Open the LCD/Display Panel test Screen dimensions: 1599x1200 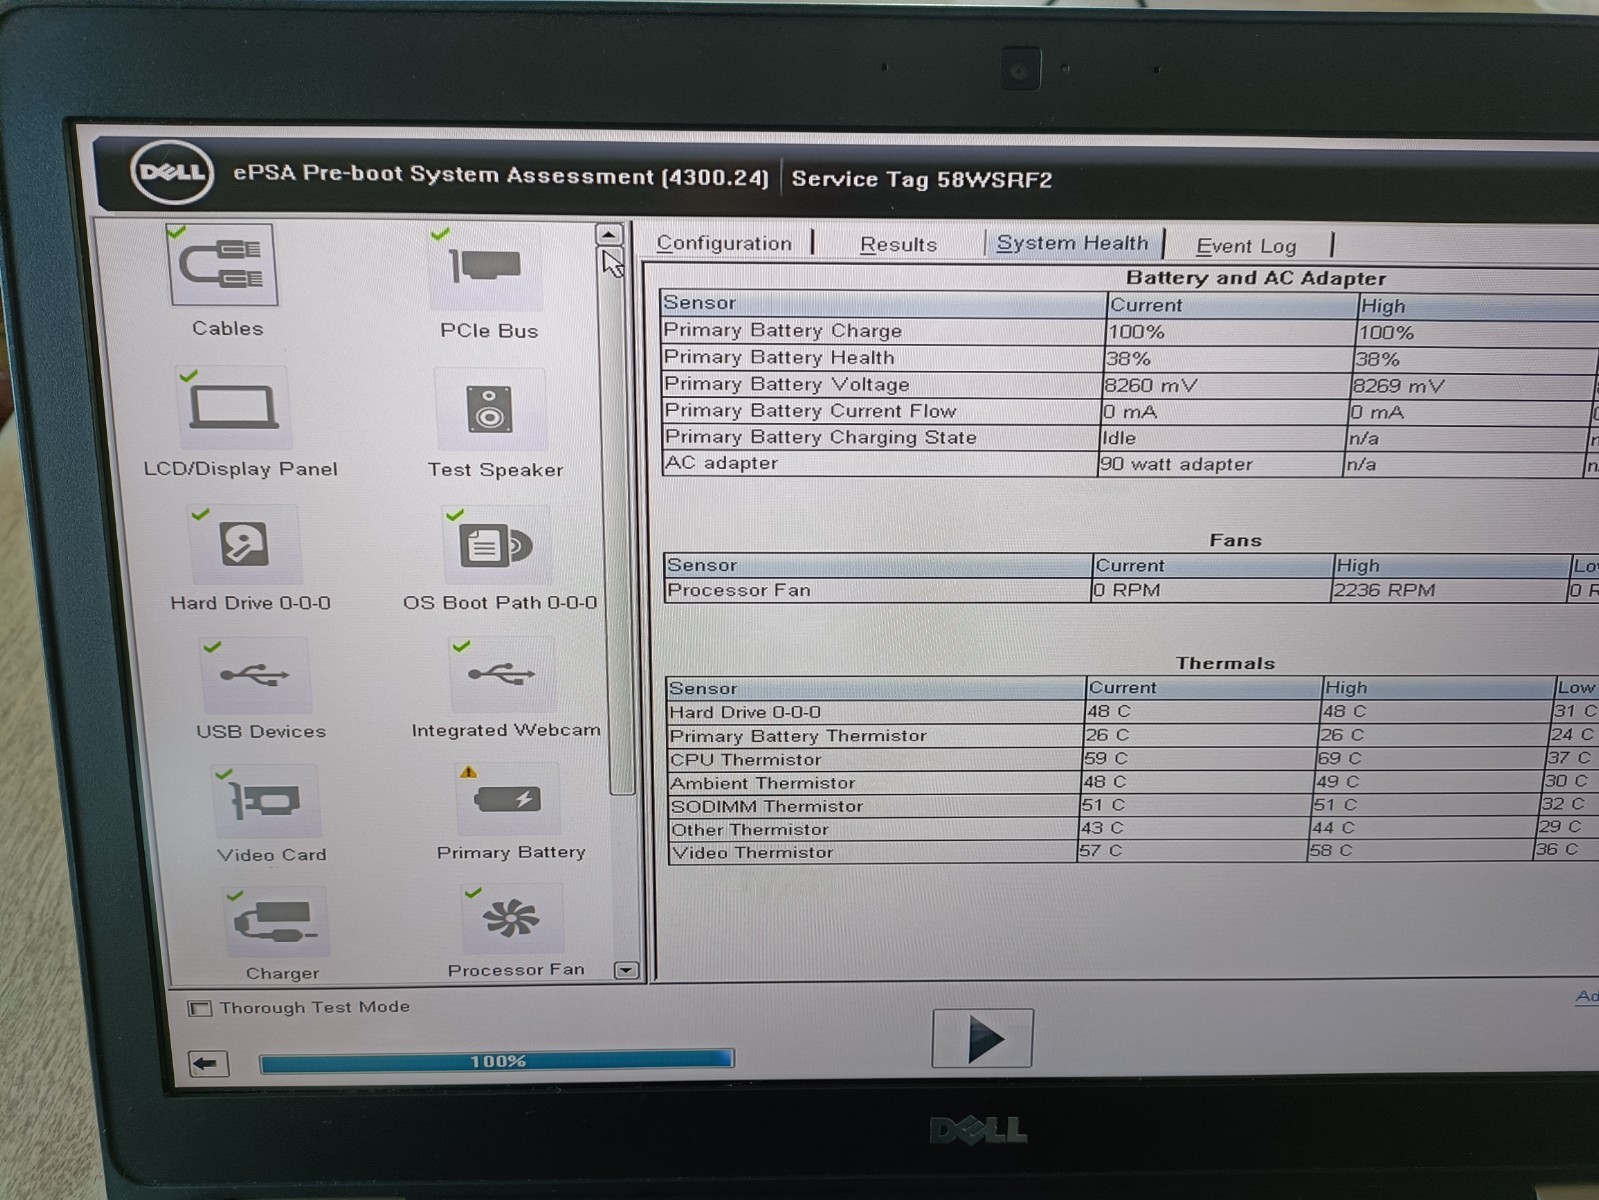[x=234, y=407]
